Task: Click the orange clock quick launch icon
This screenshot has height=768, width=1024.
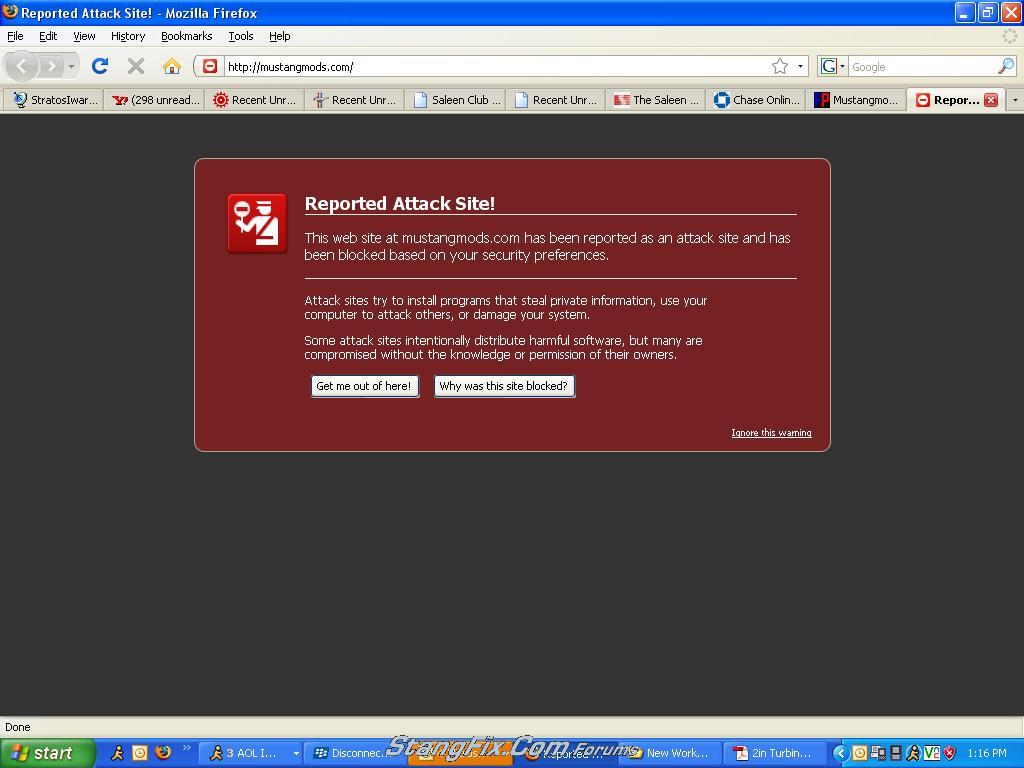Action: (x=140, y=753)
